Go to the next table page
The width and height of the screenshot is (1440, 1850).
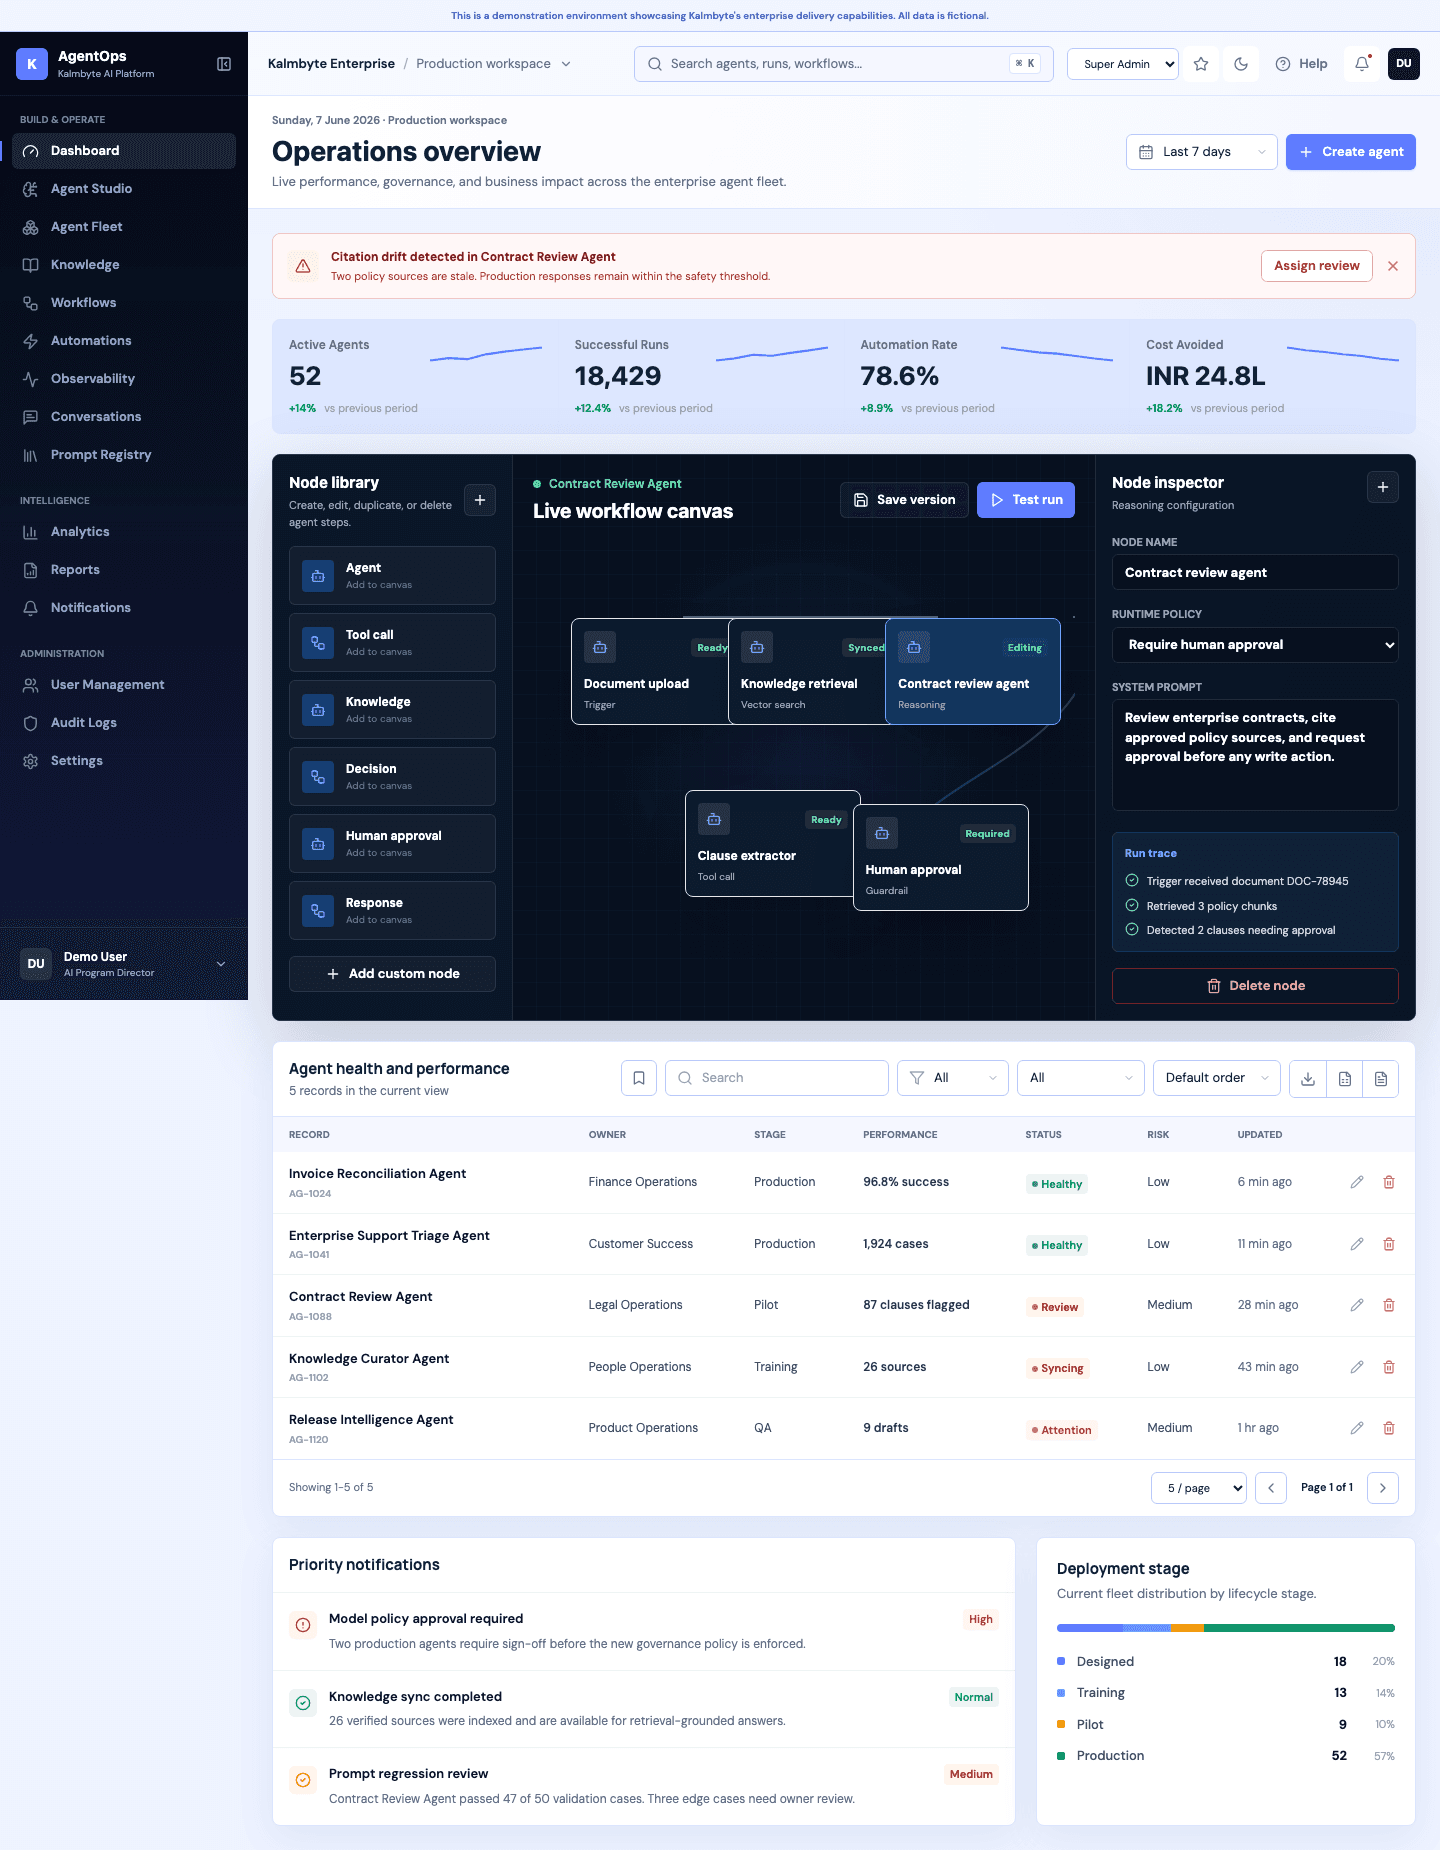[1383, 1488]
